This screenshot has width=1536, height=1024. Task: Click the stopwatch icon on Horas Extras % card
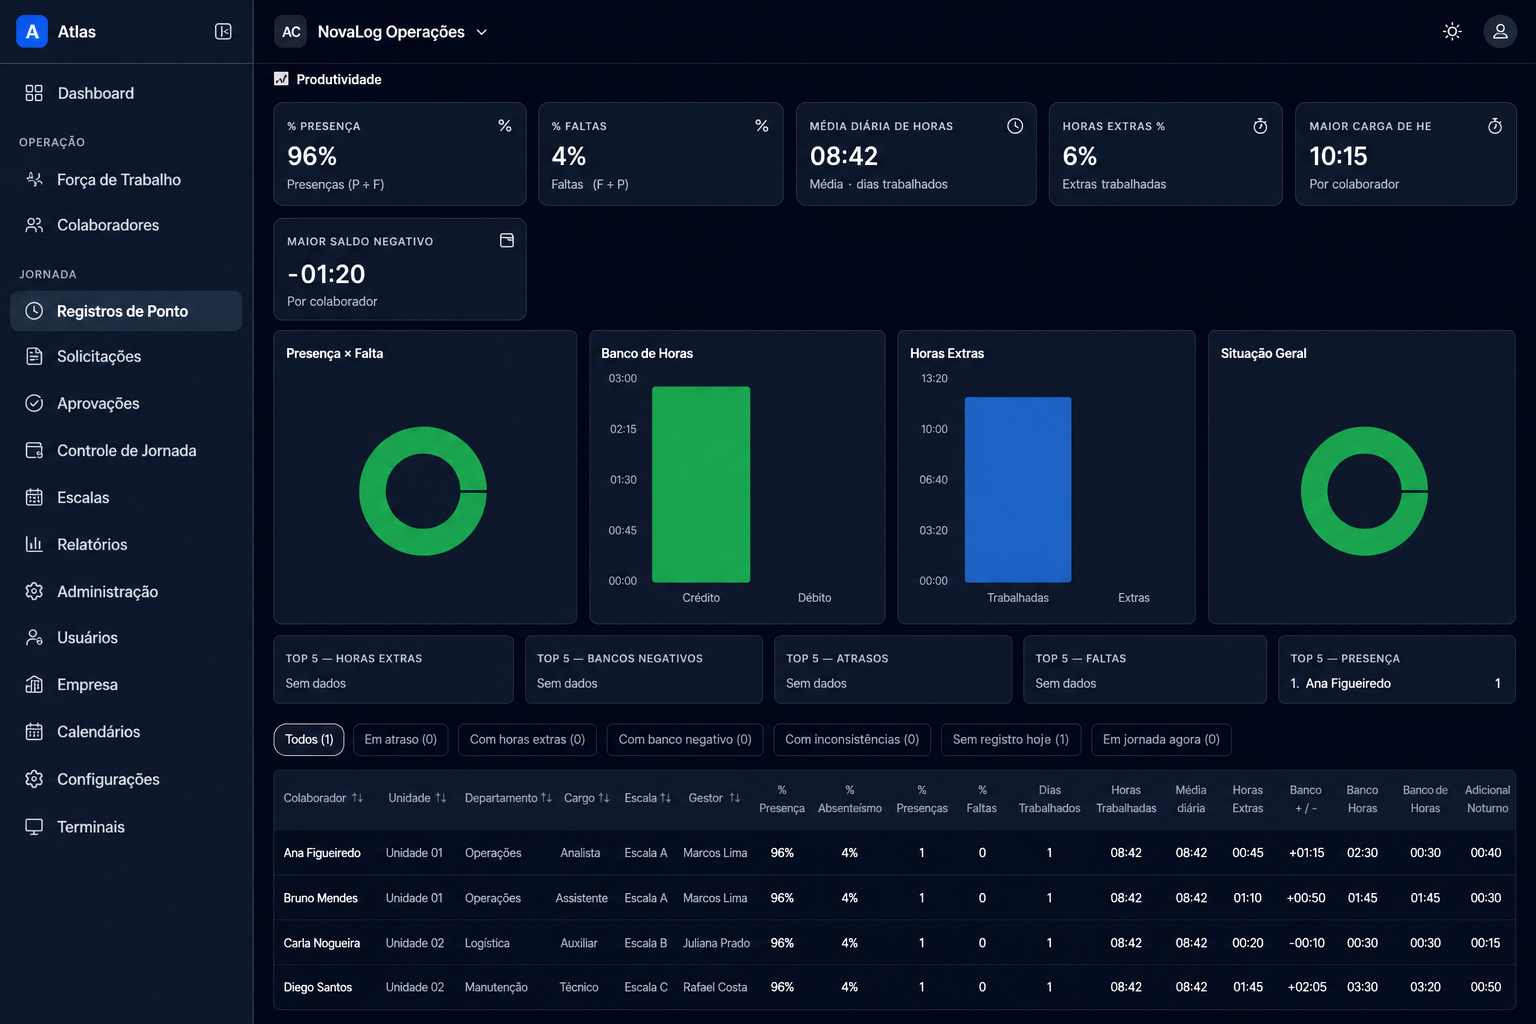pos(1260,125)
